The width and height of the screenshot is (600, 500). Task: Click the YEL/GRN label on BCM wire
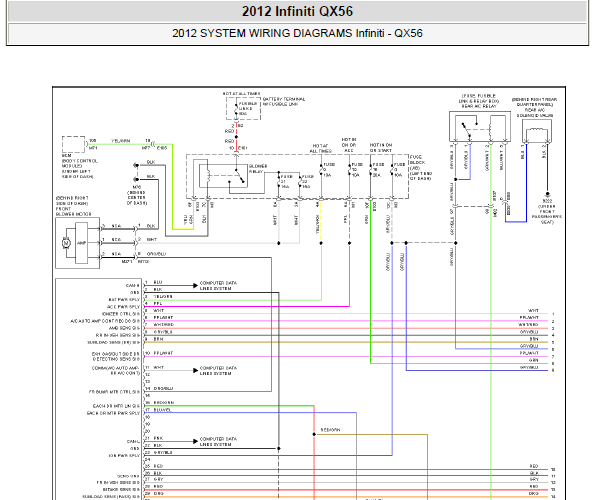[x=121, y=141]
